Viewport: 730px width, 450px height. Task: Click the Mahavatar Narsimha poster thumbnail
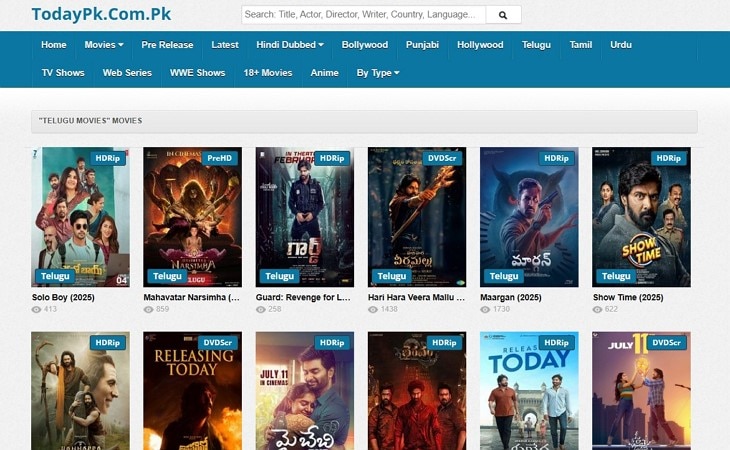pos(193,217)
